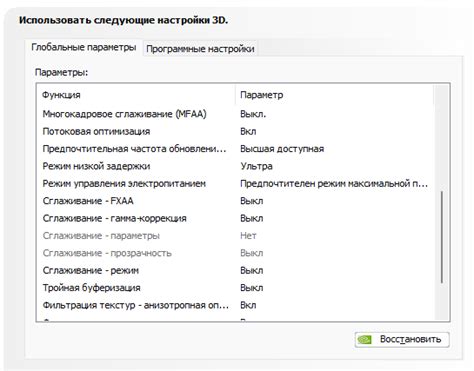
Task: Select the Предпочтительная частота обновления row
Action: 235,149
